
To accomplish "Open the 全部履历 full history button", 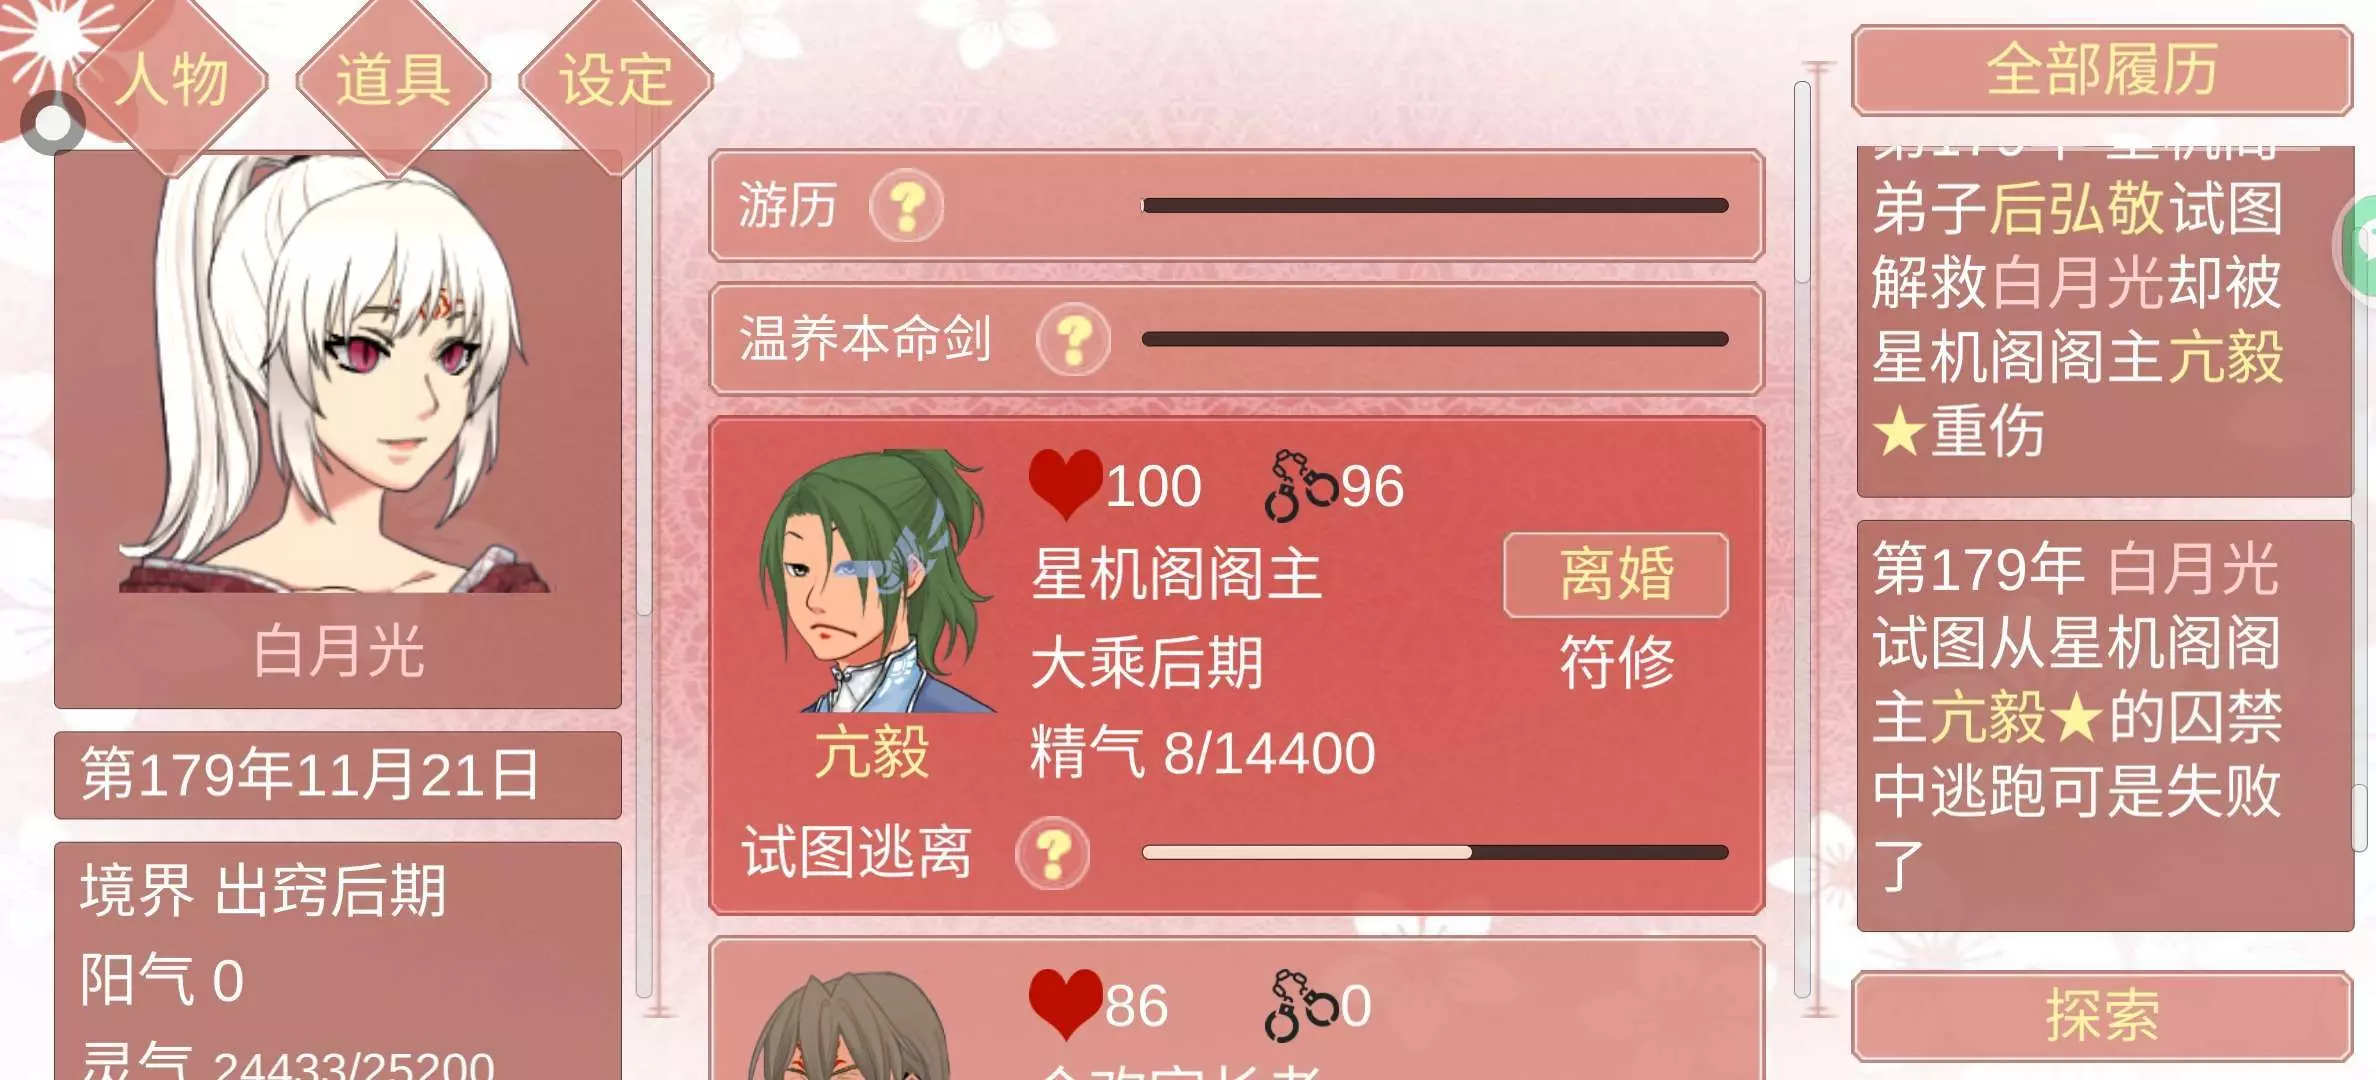I will pyautogui.click(x=2102, y=71).
